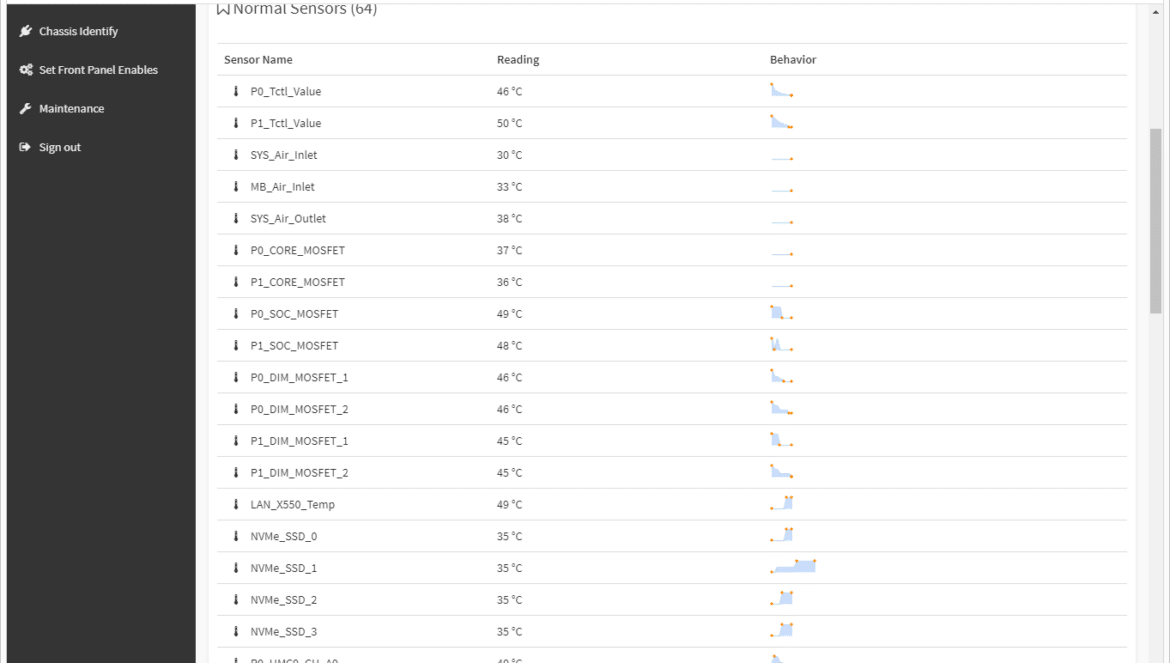Click the NVMe_SSD_1 behavior sparkline graph
Screen dimensions: 1170x663
click(x=793, y=567)
